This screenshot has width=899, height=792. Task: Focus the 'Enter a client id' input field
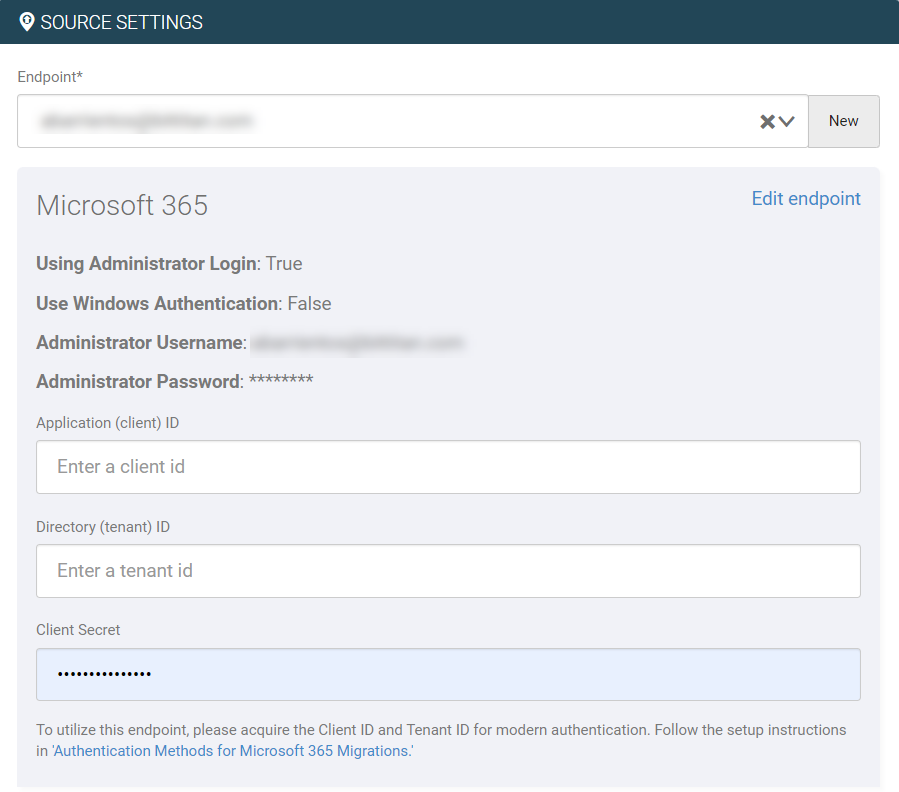coord(448,467)
